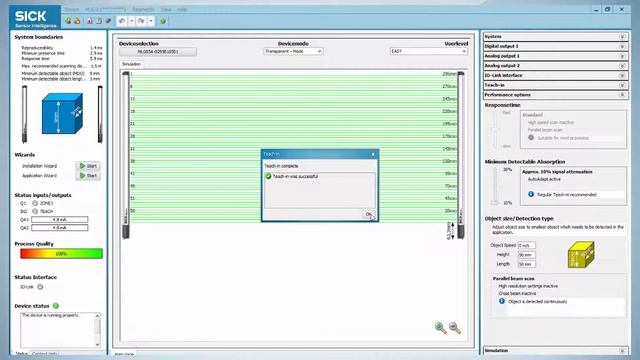
Task: Click the orange padlock toolbar icon
Action: (77, 21)
